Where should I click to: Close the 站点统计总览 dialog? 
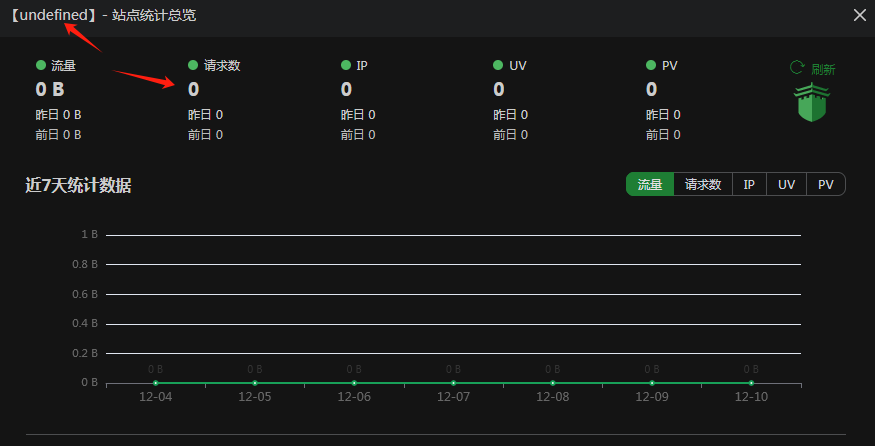pos(859,15)
